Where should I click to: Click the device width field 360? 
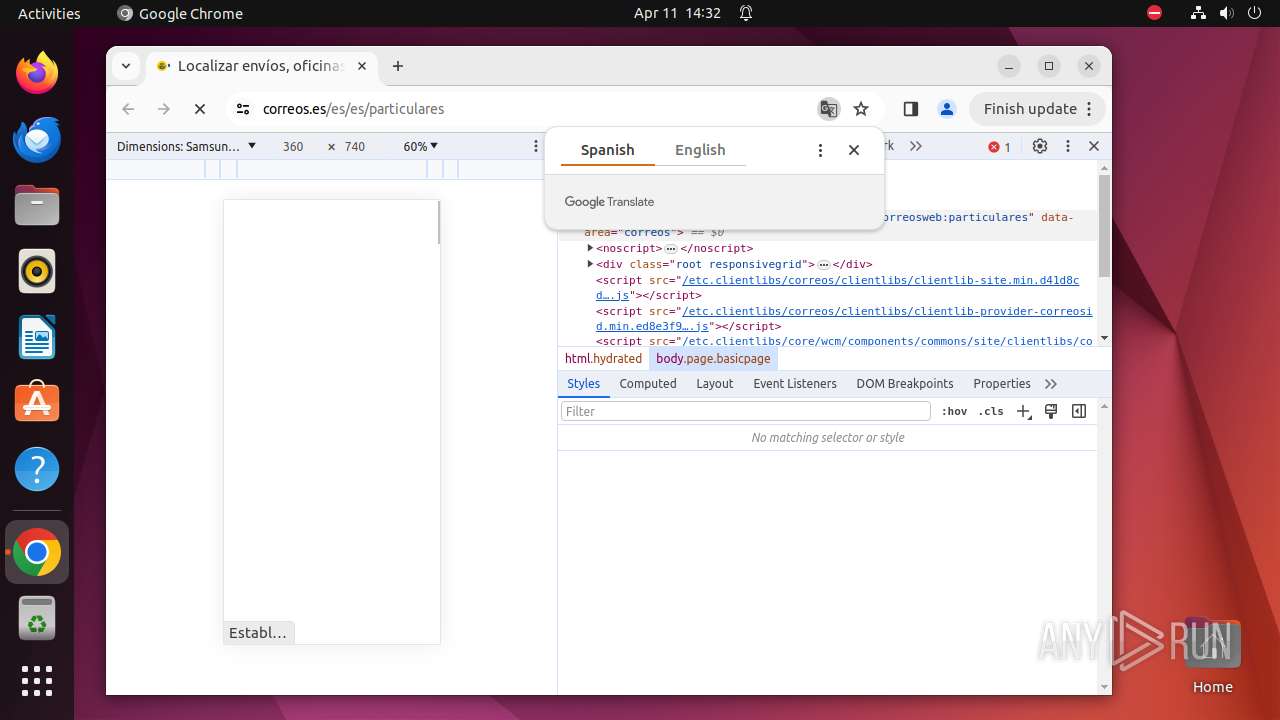(x=293, y=146)
